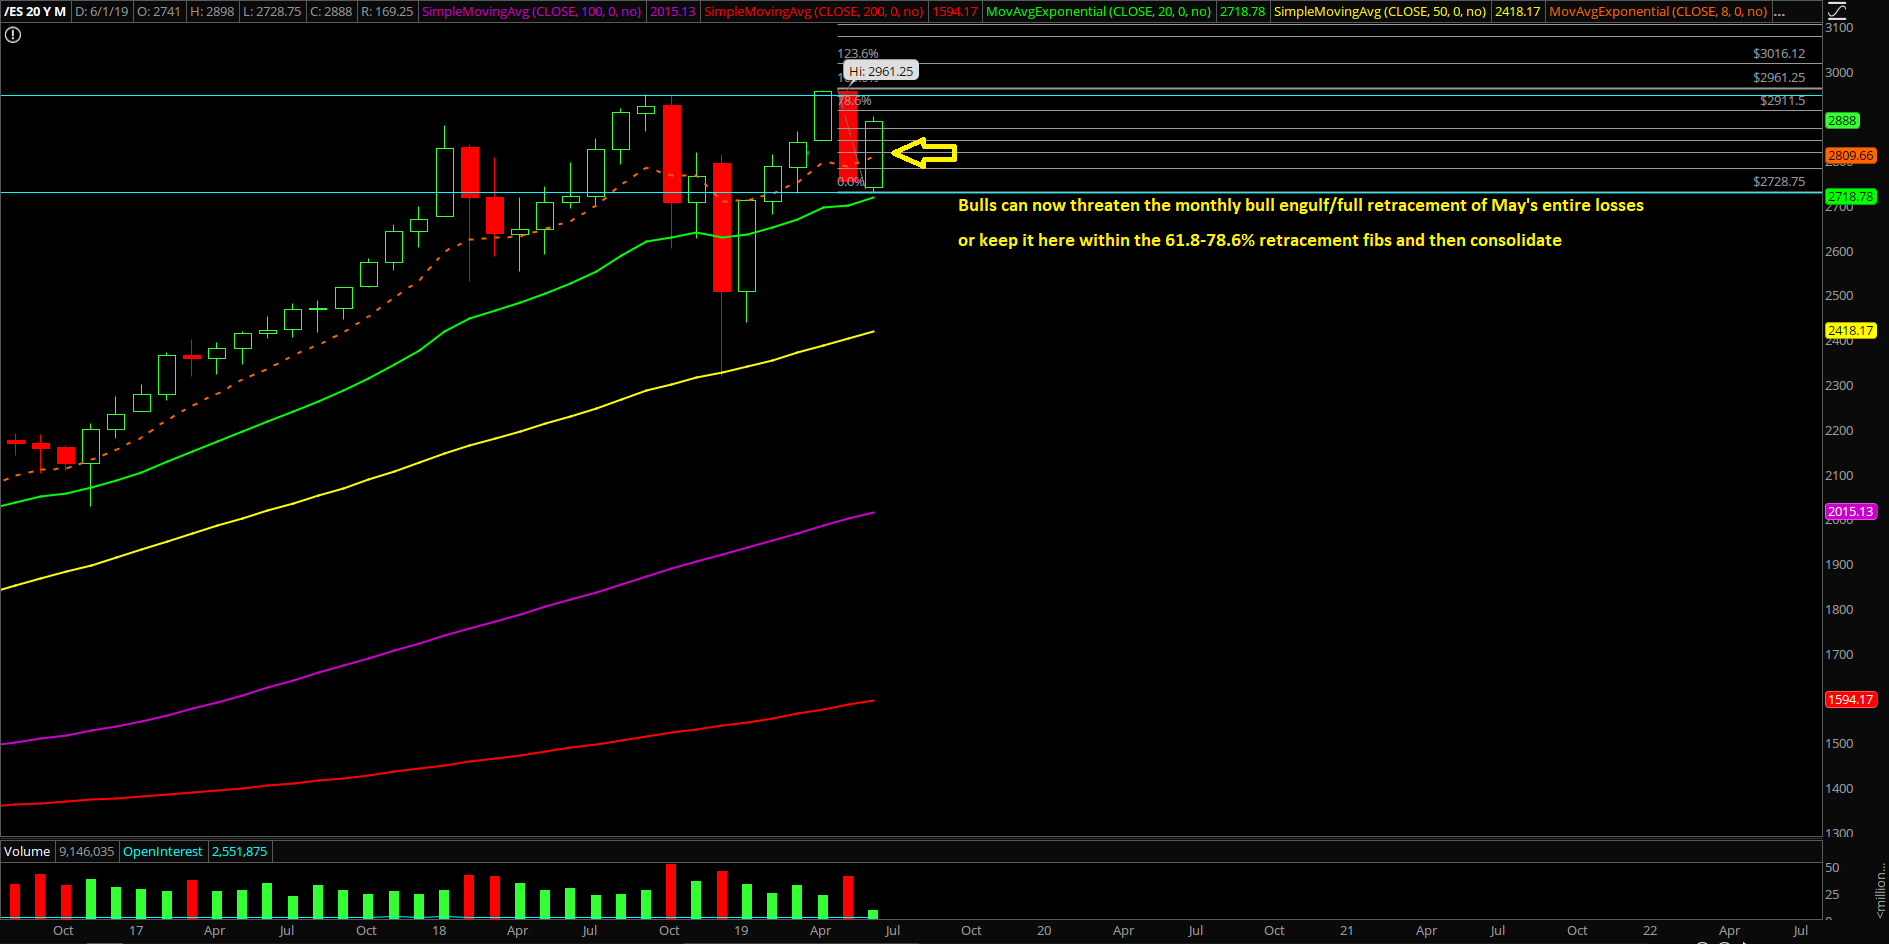Click the 2418.17 value in header

point(1517,12)
